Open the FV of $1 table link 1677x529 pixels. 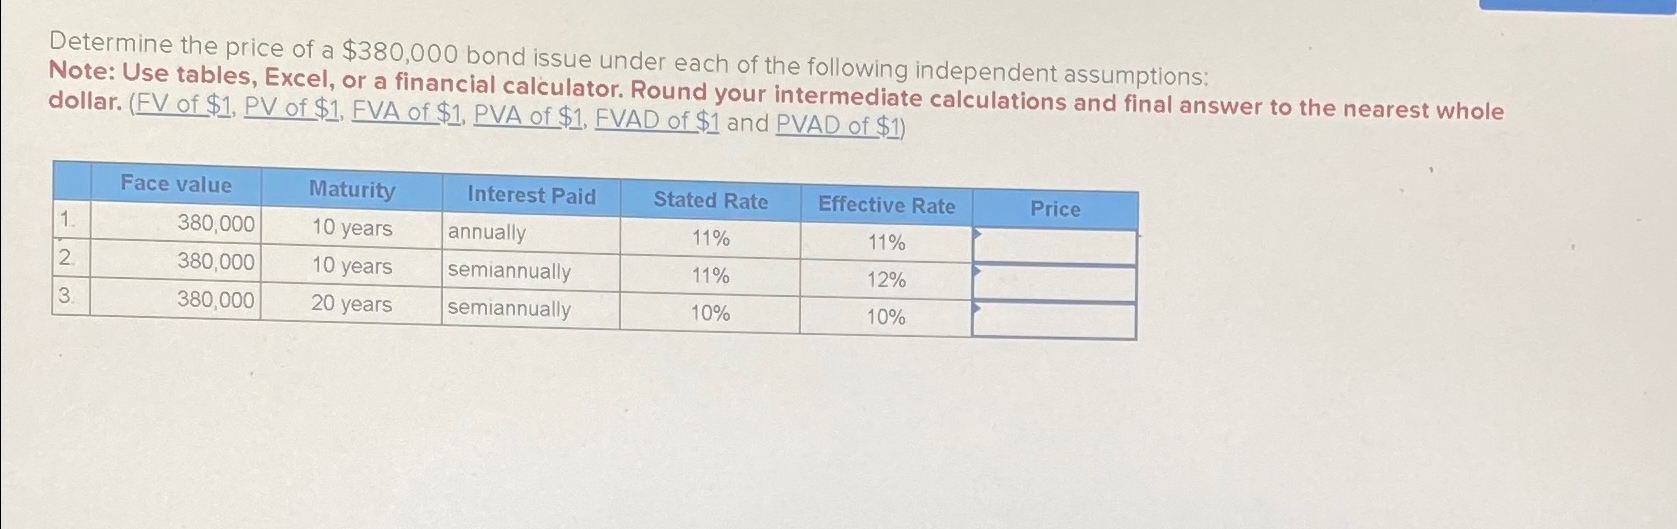[x=183, y=103]
